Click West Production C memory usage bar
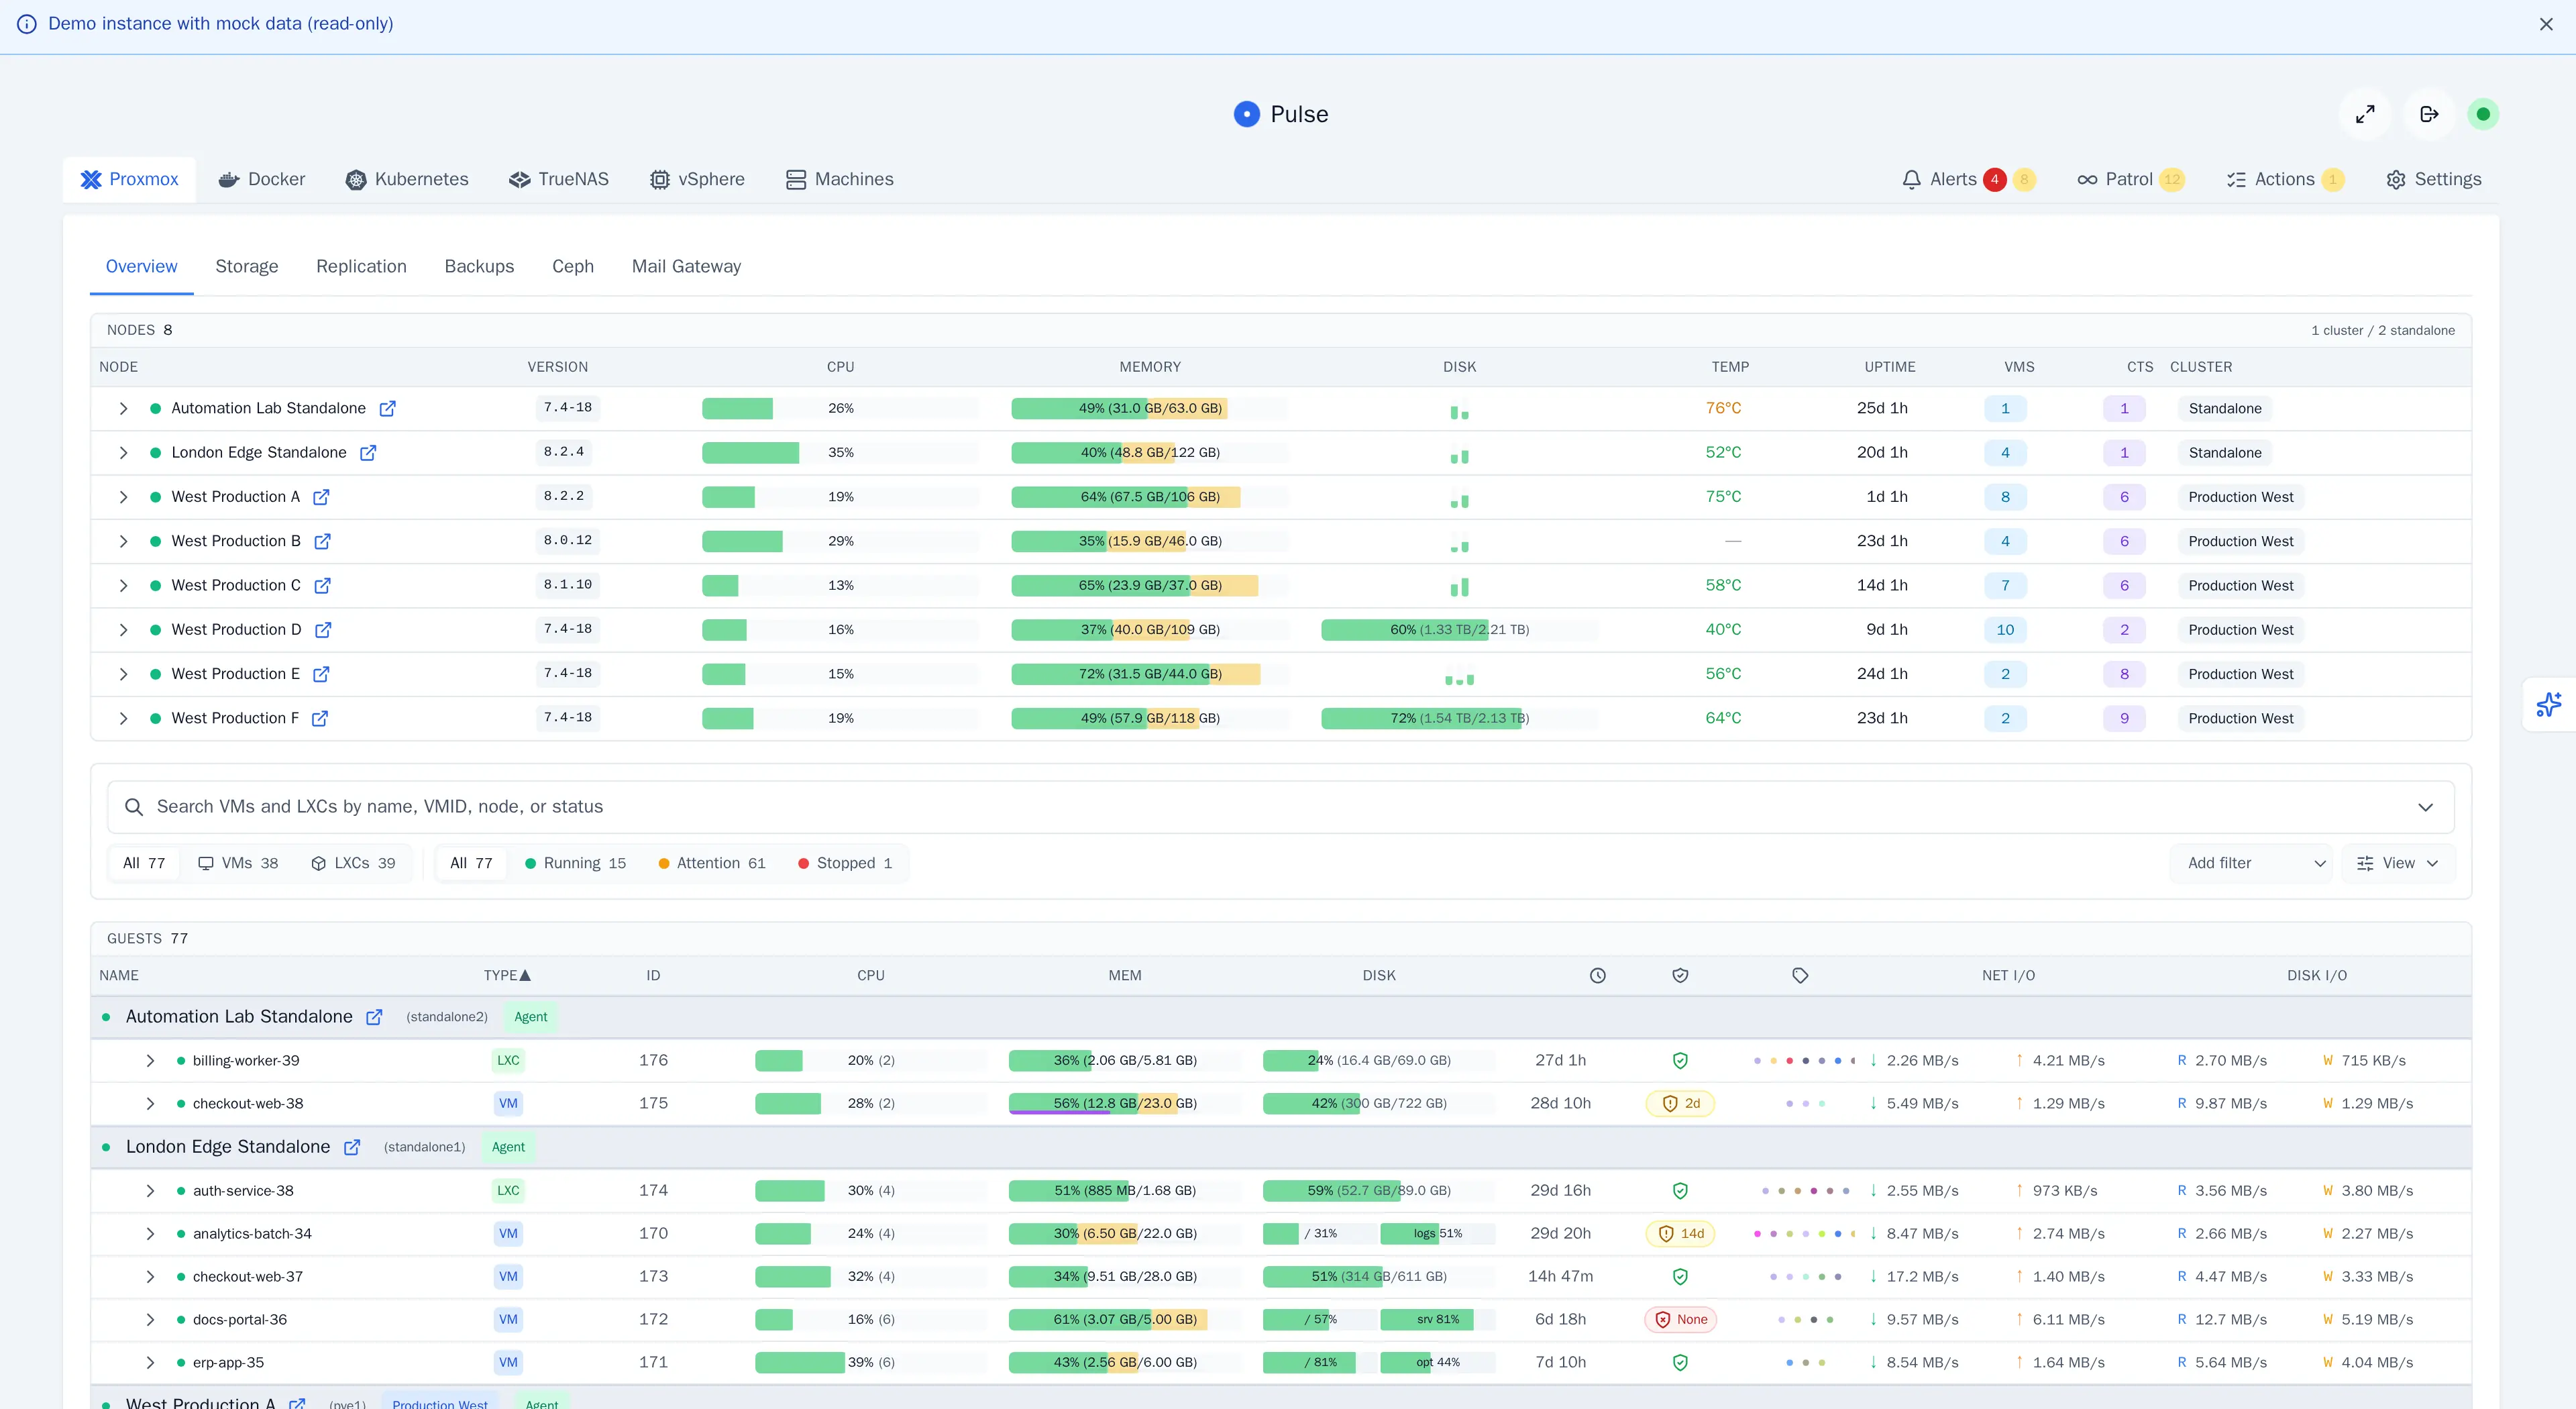The height and width of the screenshot is (1409, 2576). (1150, 585)
